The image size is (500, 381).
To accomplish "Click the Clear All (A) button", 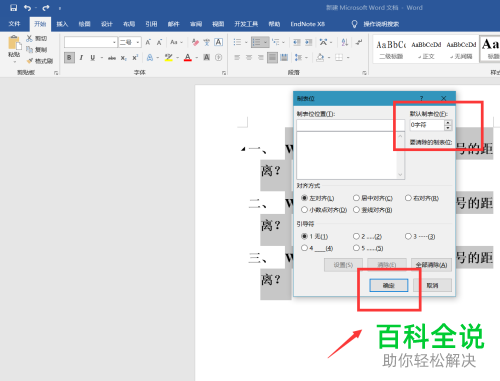I will [431, 265].
